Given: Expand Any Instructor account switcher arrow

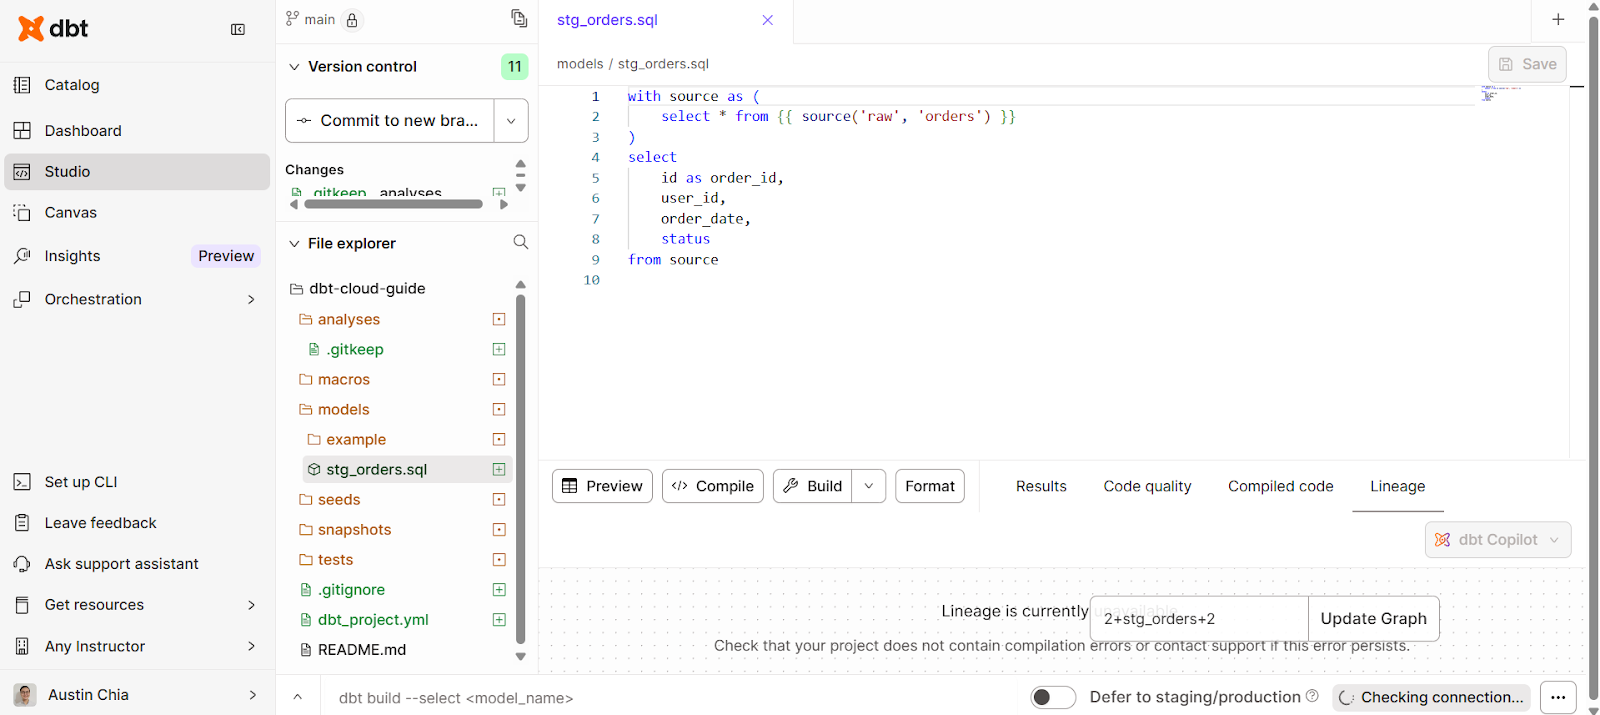Looking at the screenshot, I should point(251,646).
